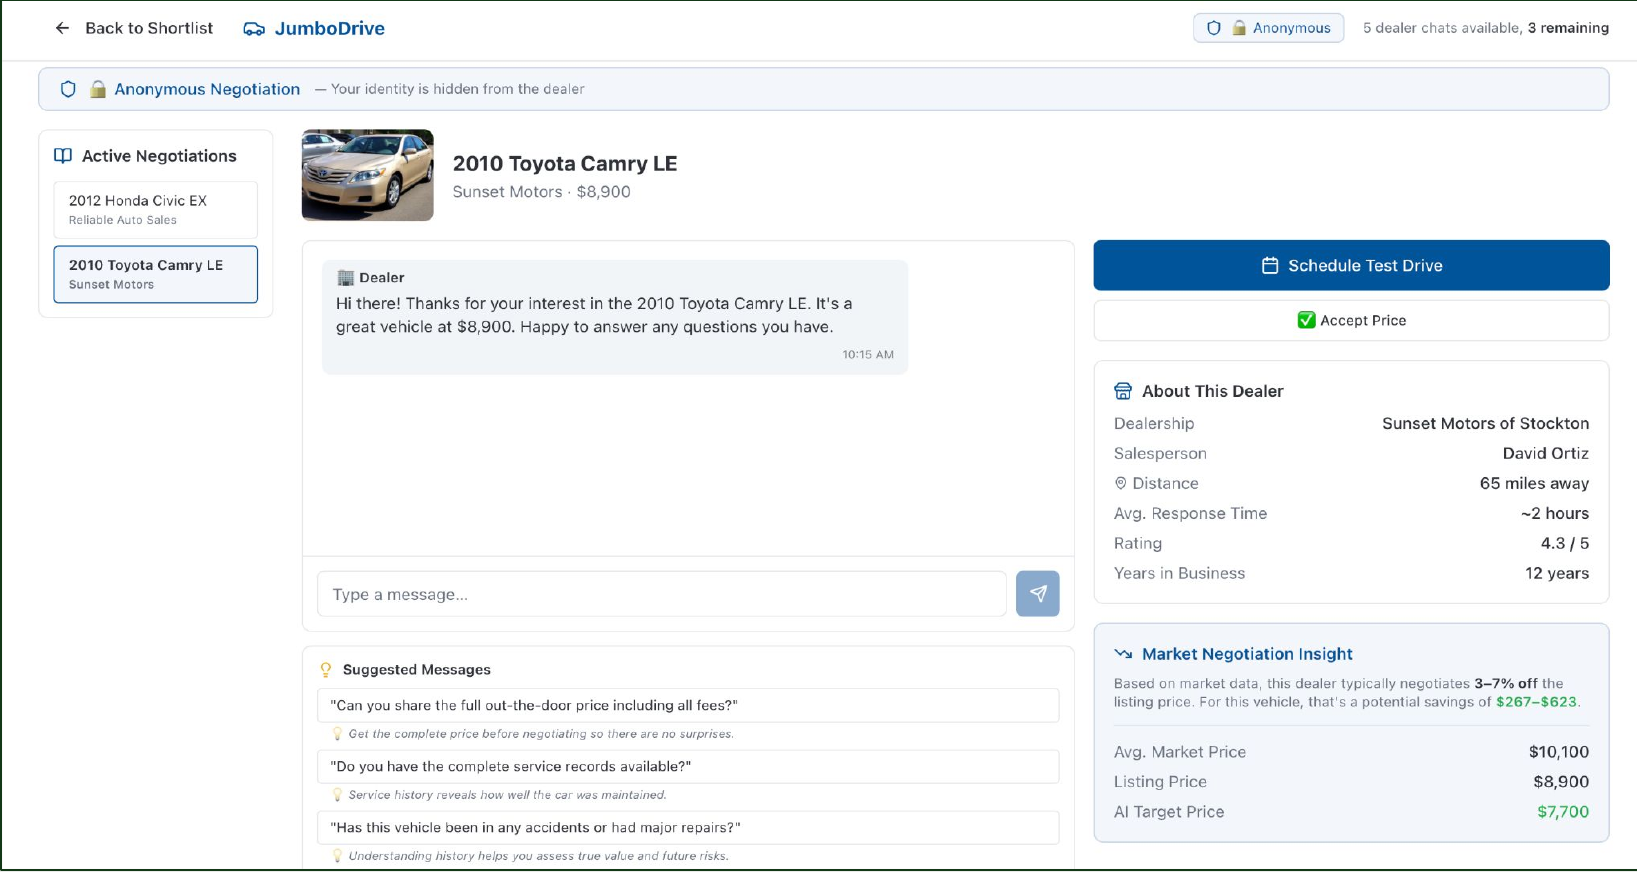
Task: Click the Schedule Test Drive button
Action: click(x=1351, y=265)
